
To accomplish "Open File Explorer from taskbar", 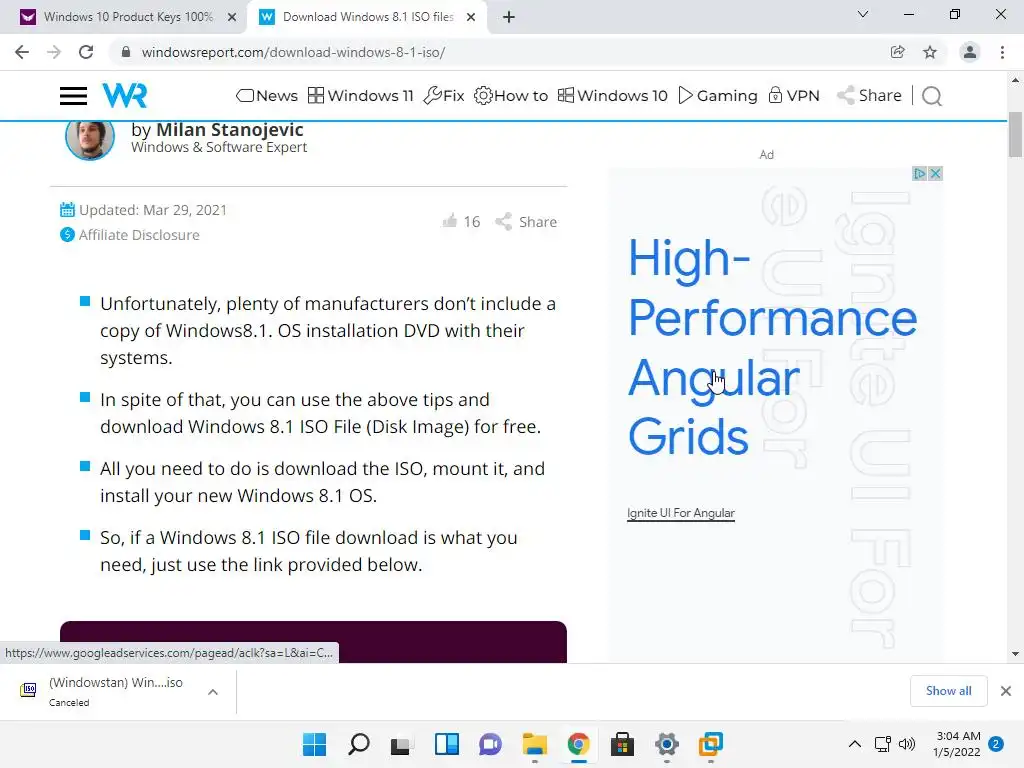I will tap(534, 744).
